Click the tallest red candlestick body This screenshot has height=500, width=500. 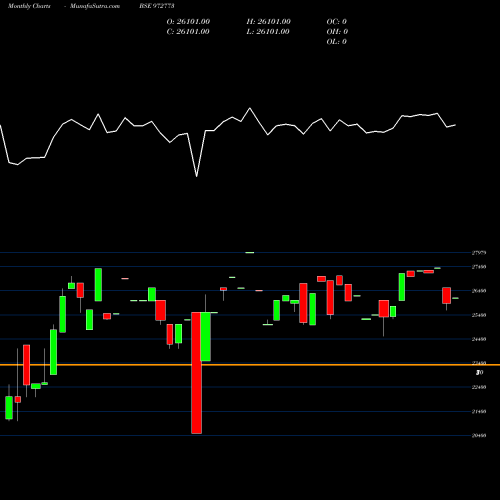(x=196, y=373)
